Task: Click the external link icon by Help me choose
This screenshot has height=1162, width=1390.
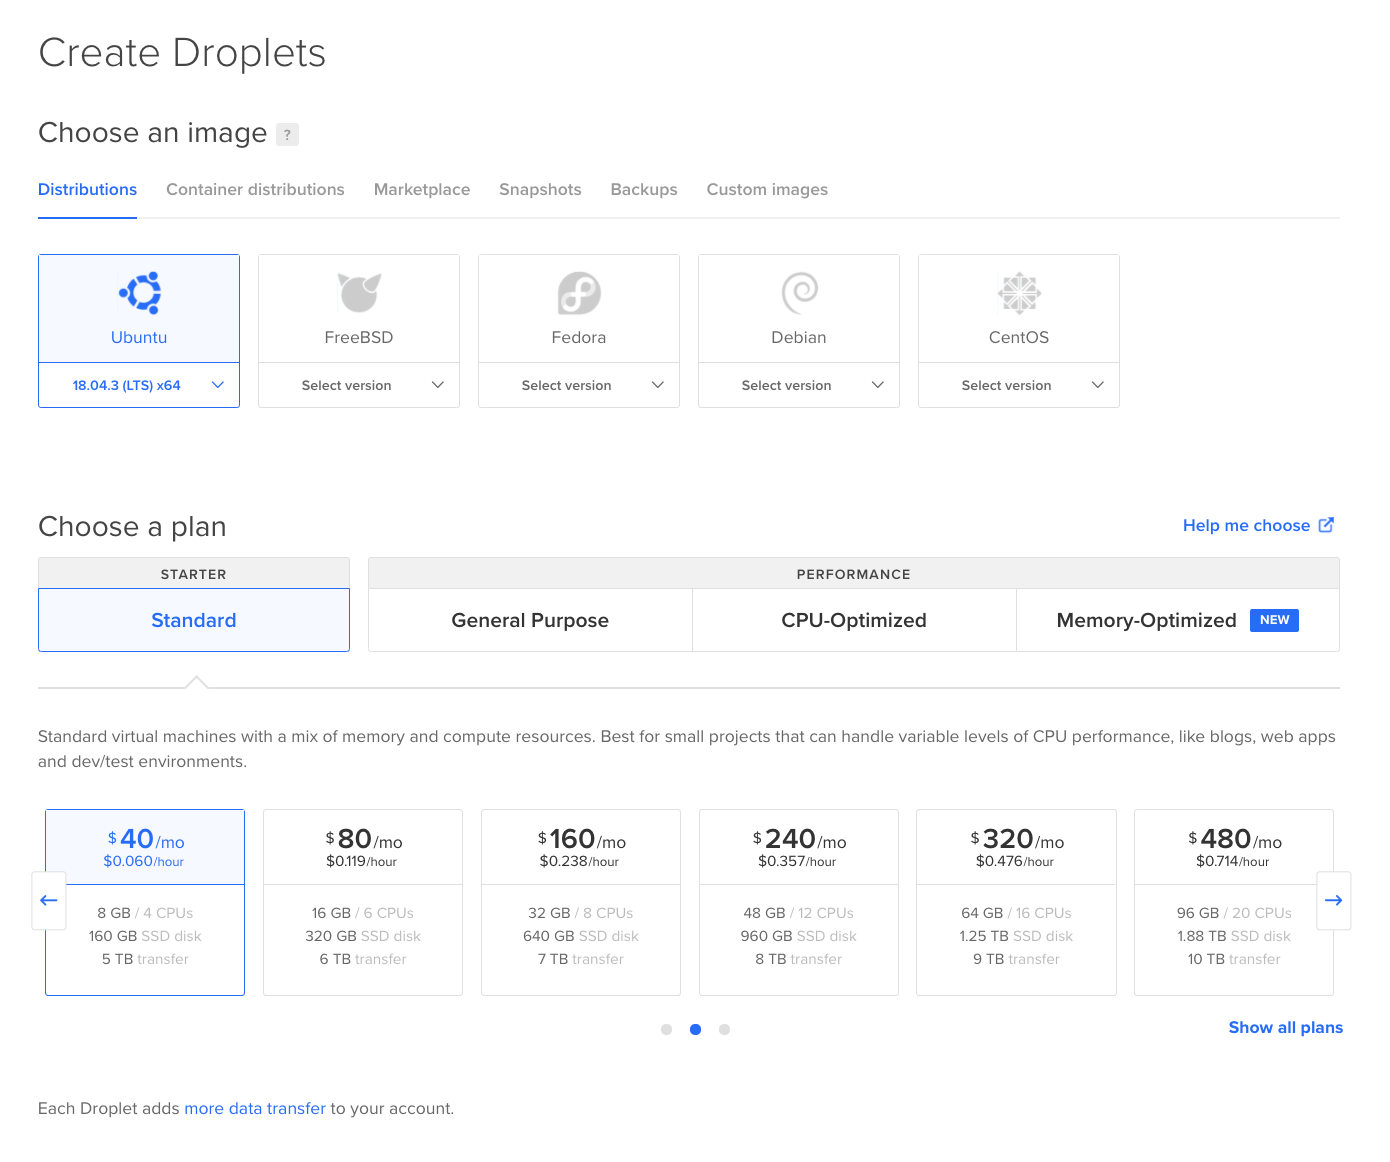Action: click(1326, 525)
